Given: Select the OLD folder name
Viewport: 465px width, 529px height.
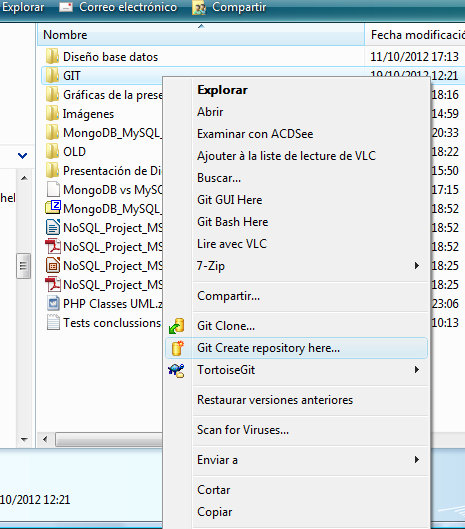Looking at the screenshot, I should click(74, 152).
